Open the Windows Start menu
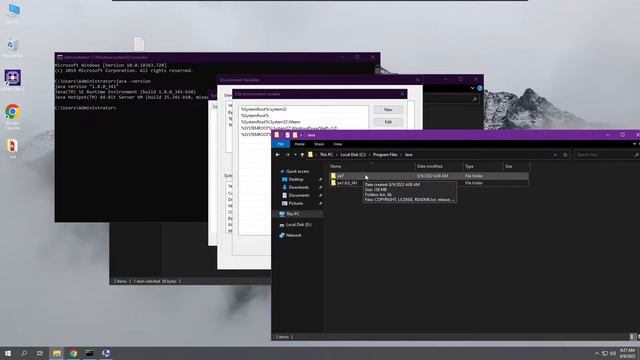 (x=8, y=353)
